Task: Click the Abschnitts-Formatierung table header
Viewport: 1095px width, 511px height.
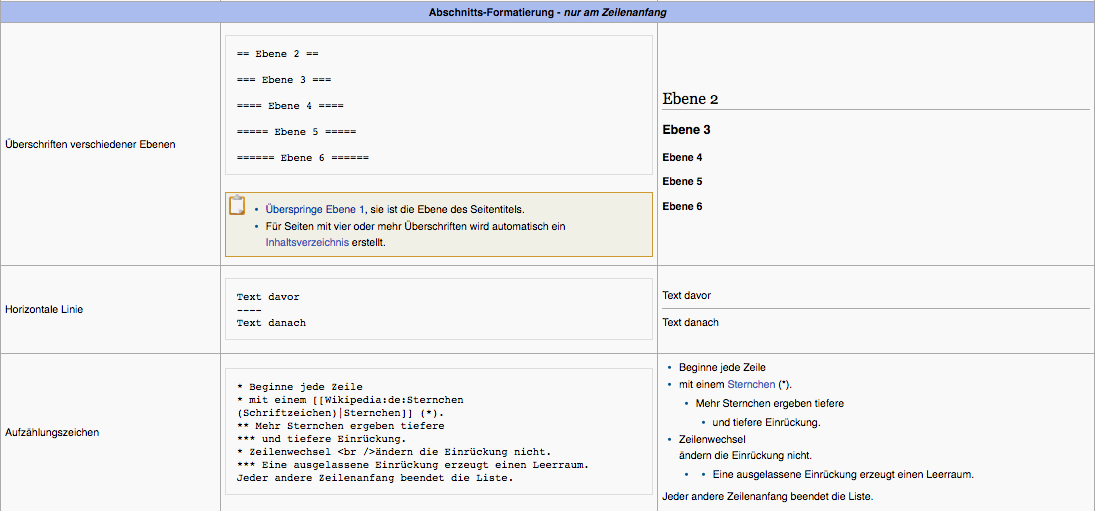Action: point(547,13)
